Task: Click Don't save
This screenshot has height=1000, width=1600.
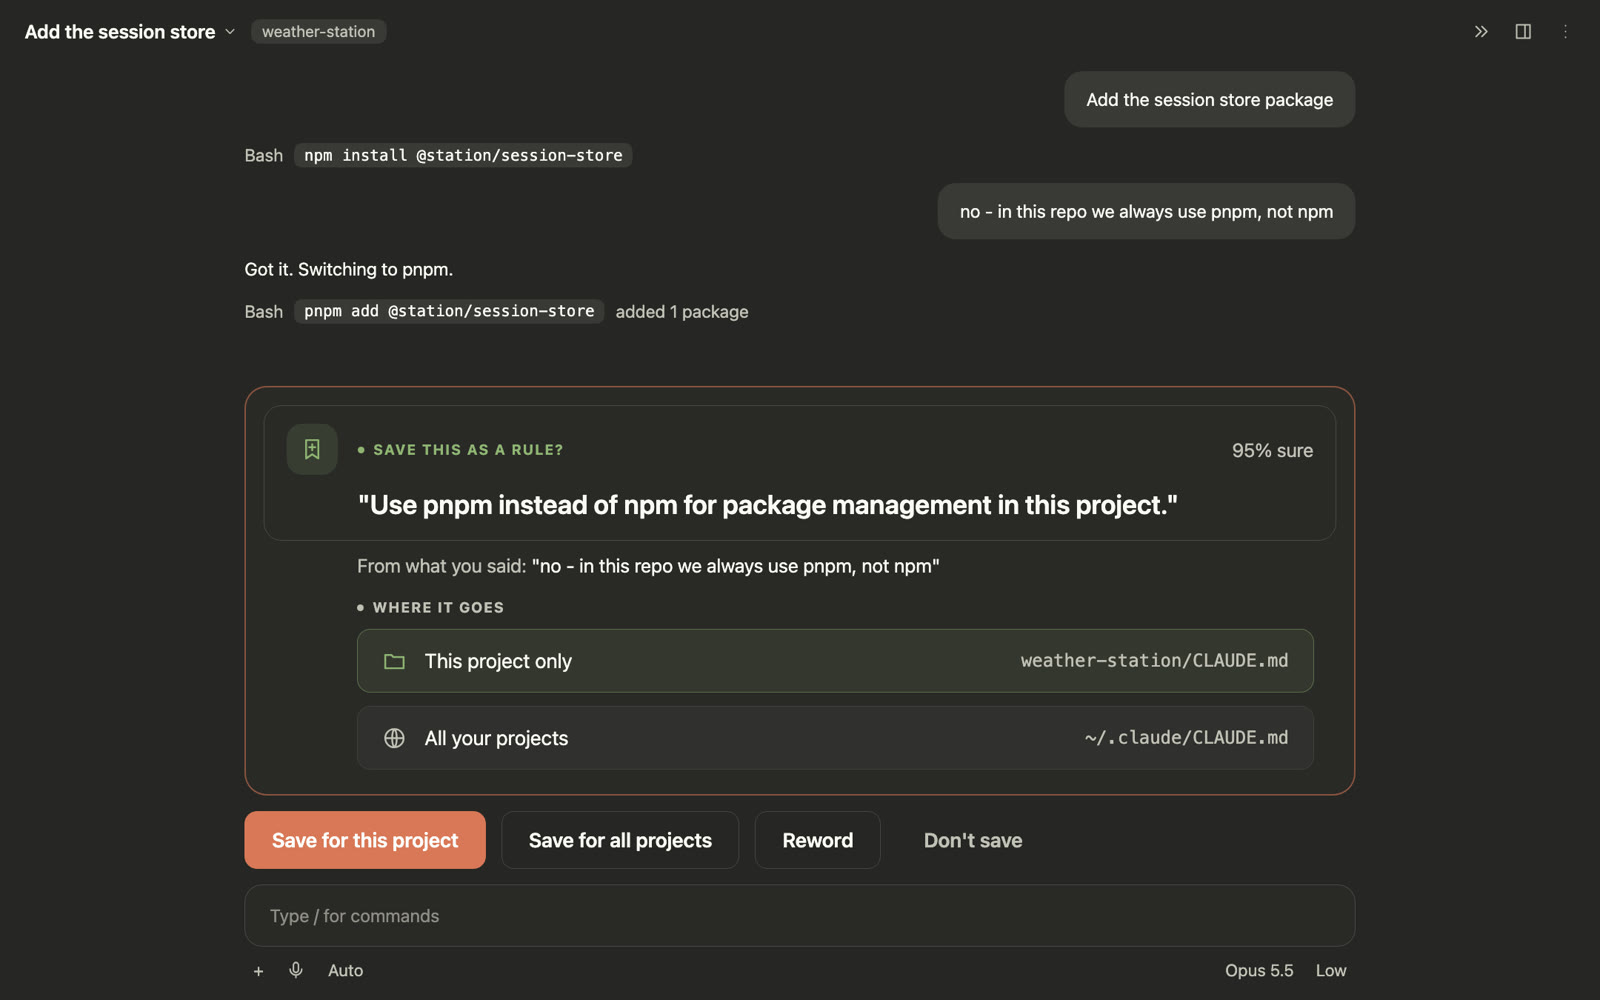Action: (973, 840)
